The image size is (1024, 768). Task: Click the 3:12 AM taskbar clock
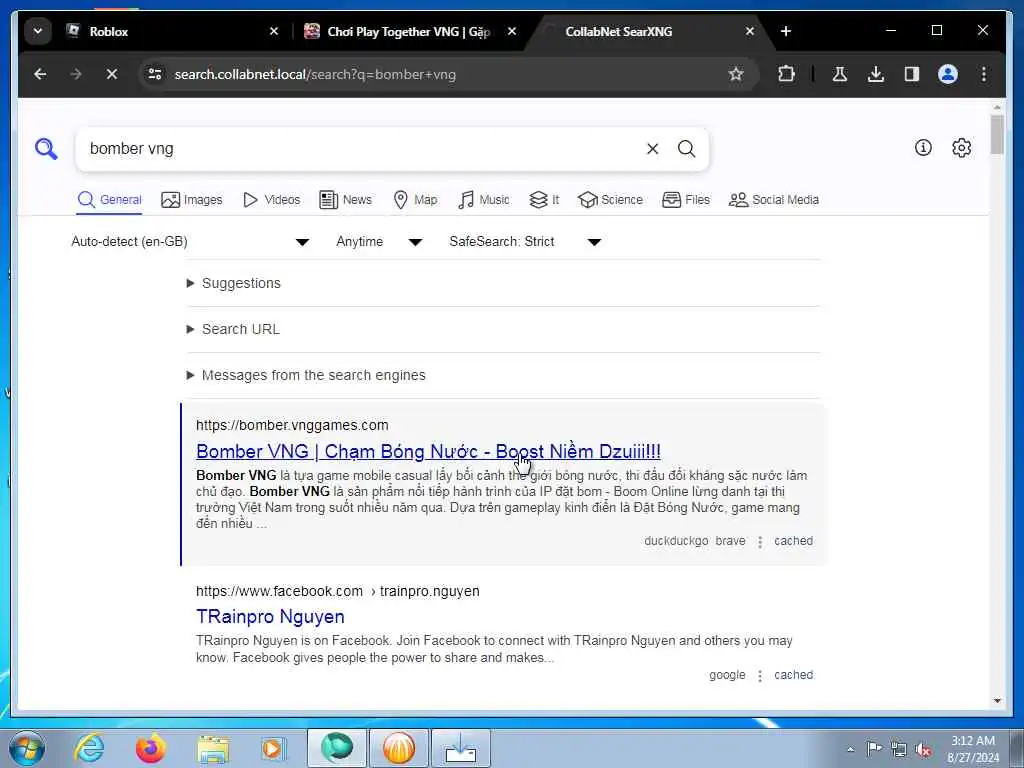[973, 749]
